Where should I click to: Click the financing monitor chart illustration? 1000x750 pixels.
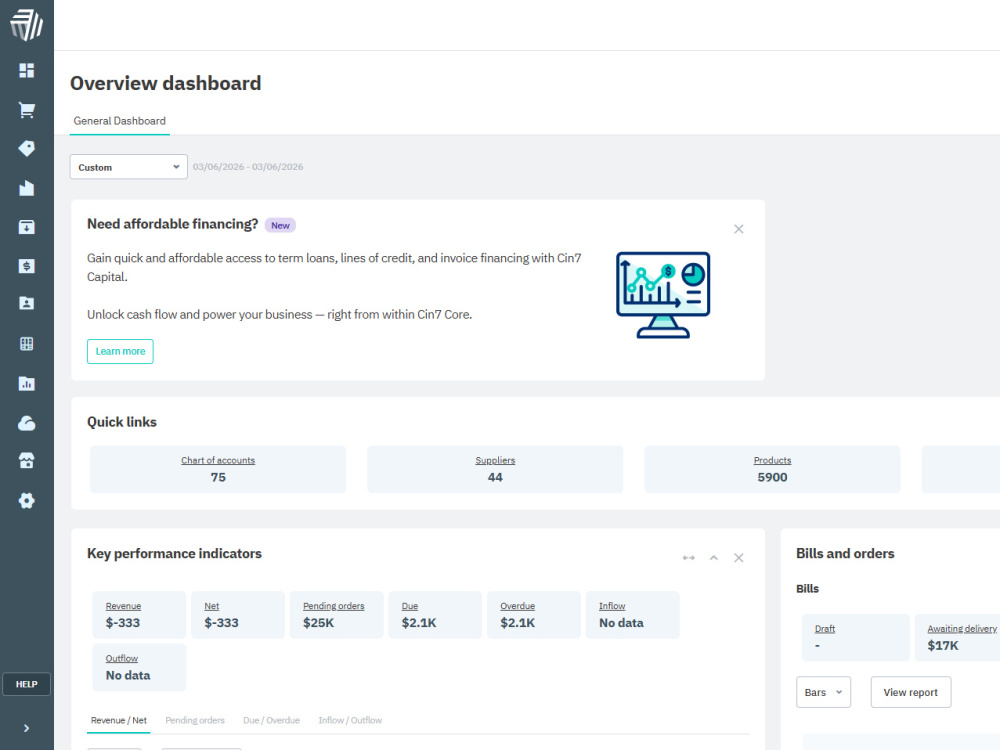pyautogui.click(x=663, y=295)
